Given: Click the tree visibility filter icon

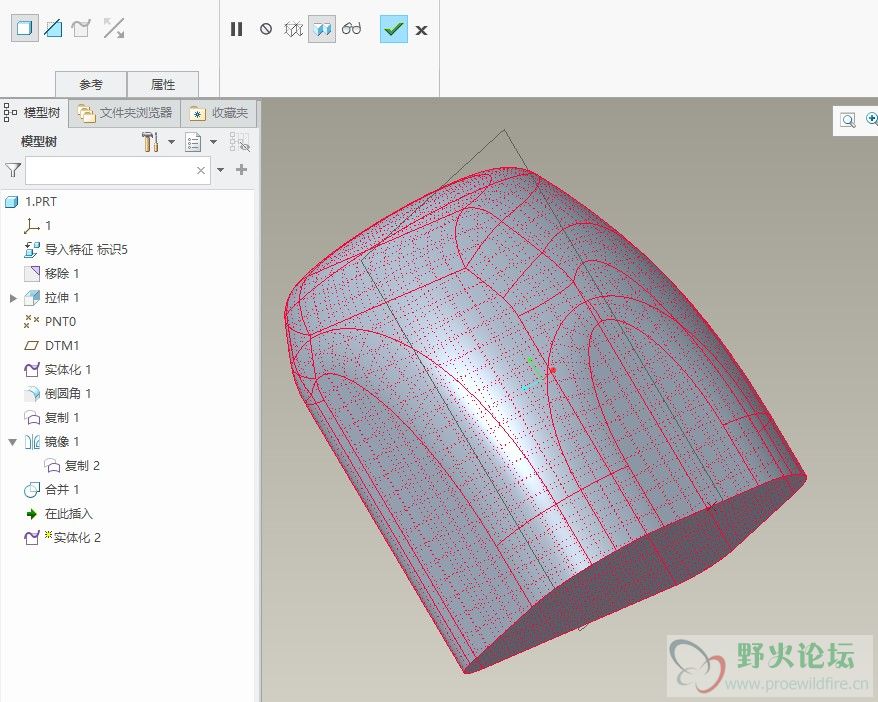Looking at the screenshot, I should (240, 142).
